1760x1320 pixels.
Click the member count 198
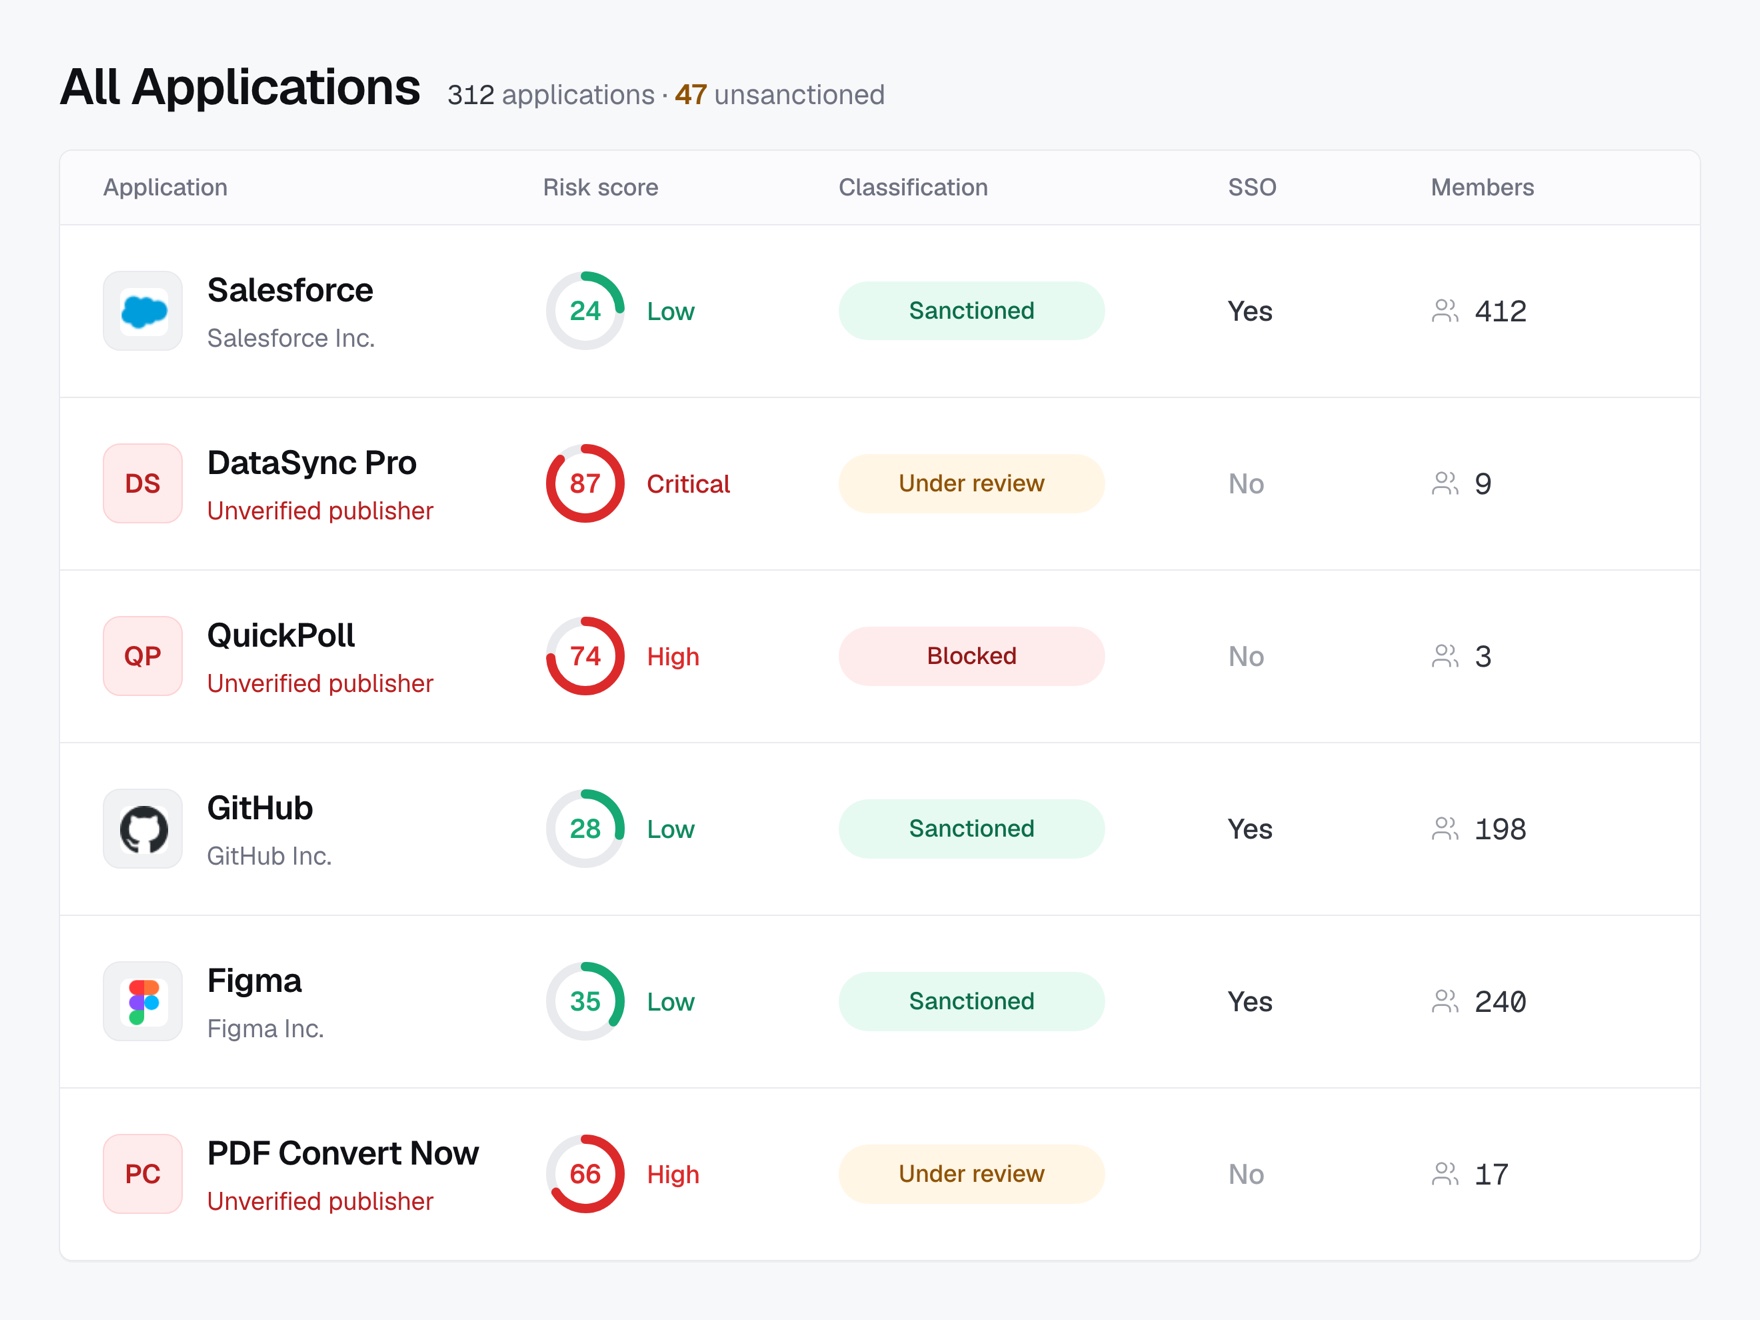coord(1500,830)
